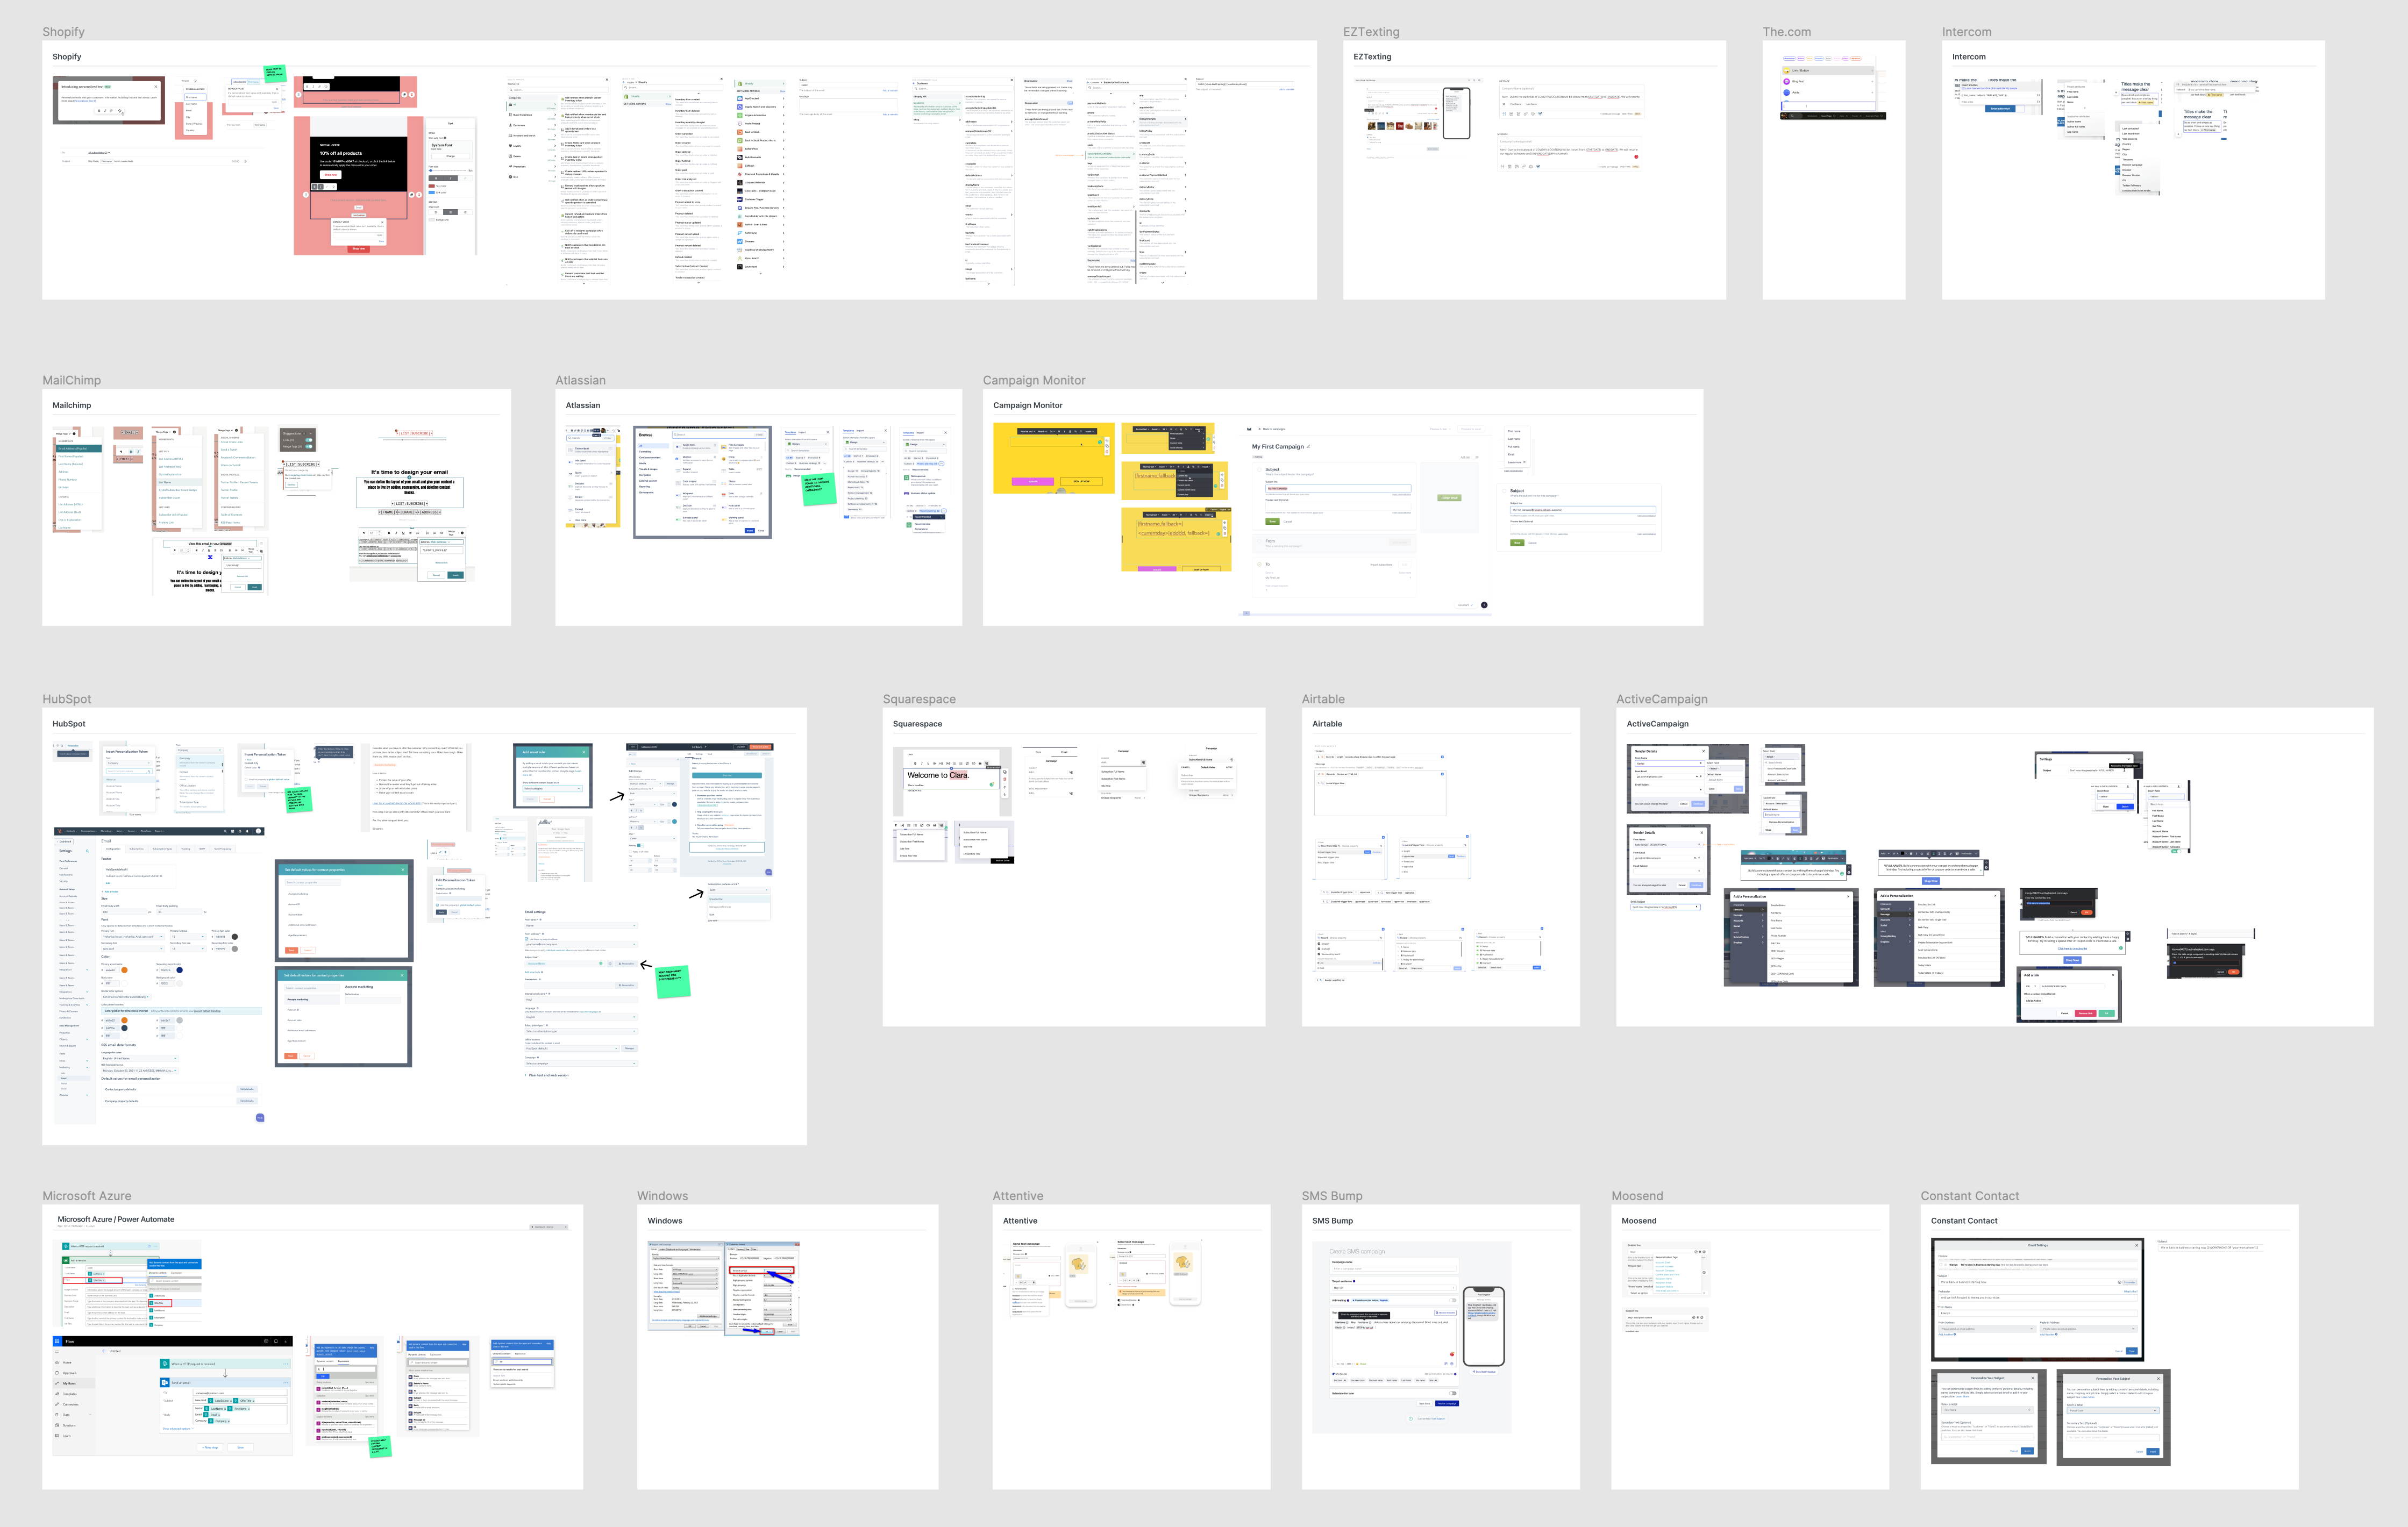Select the The.com frame label
The image size is (2408, 1527).
tap(1786, 32)
